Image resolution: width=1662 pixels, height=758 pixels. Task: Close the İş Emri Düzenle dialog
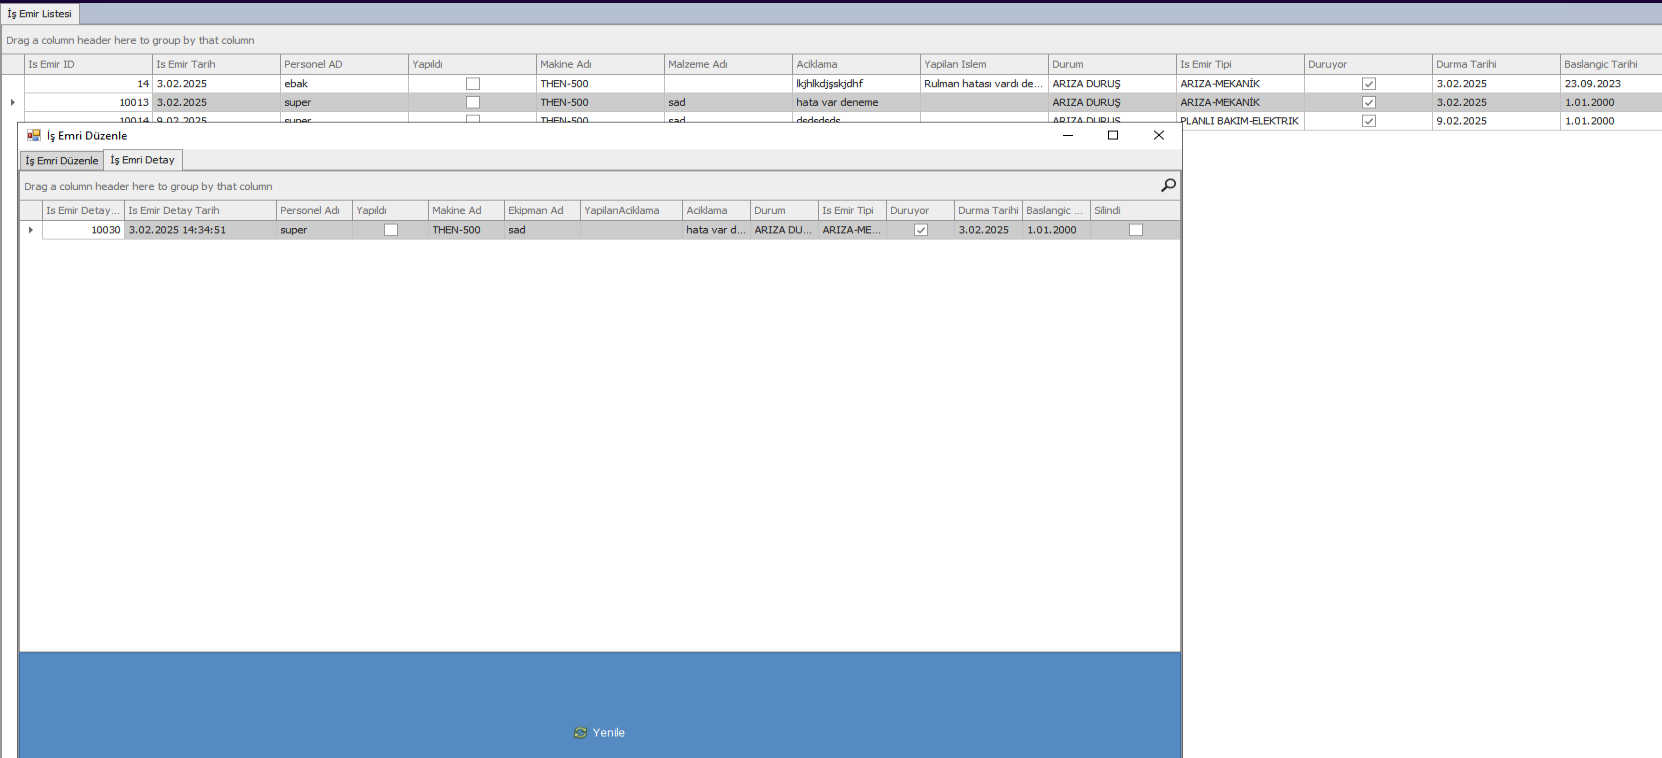click(1158, 135)
